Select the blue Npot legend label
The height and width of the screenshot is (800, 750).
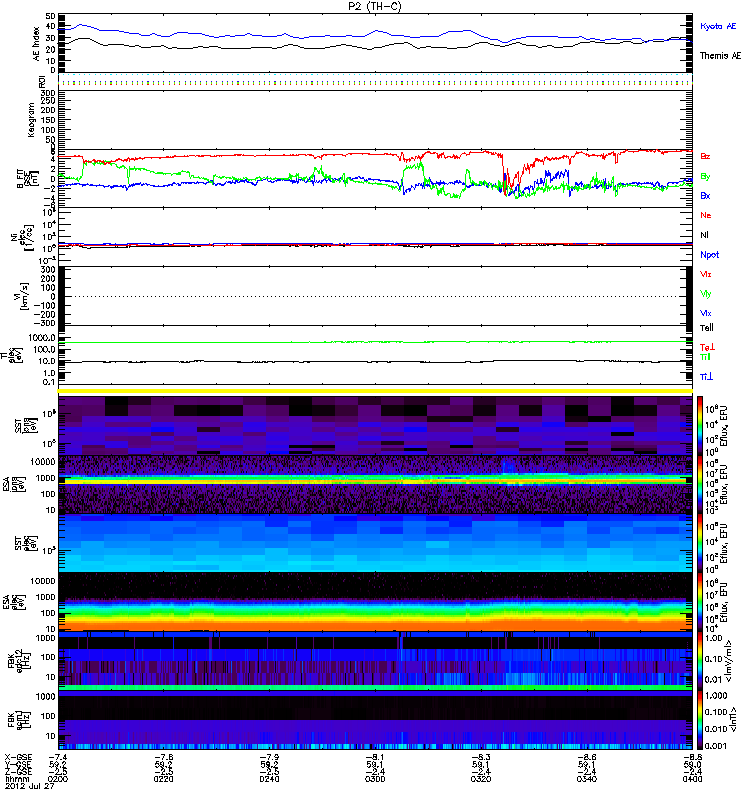click(x=710, y=255)
